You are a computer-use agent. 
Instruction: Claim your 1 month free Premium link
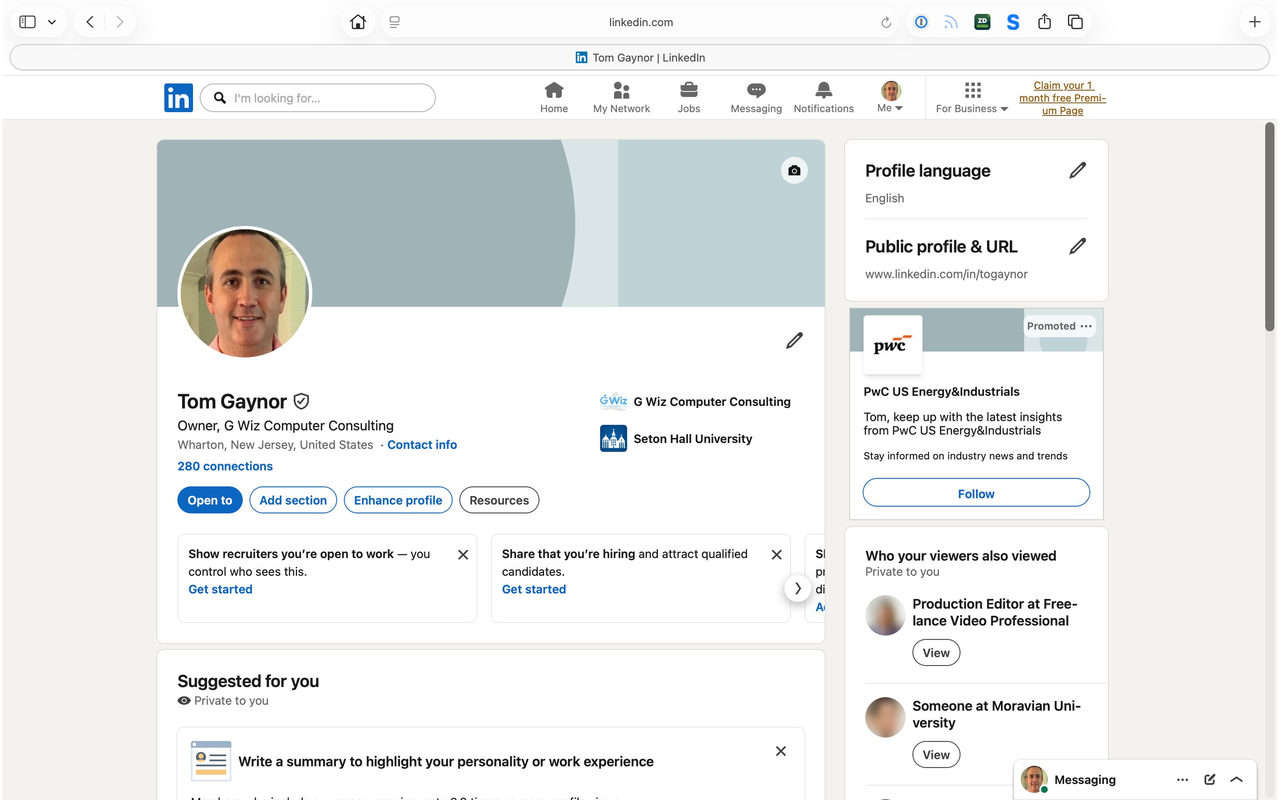[1062, 98]
